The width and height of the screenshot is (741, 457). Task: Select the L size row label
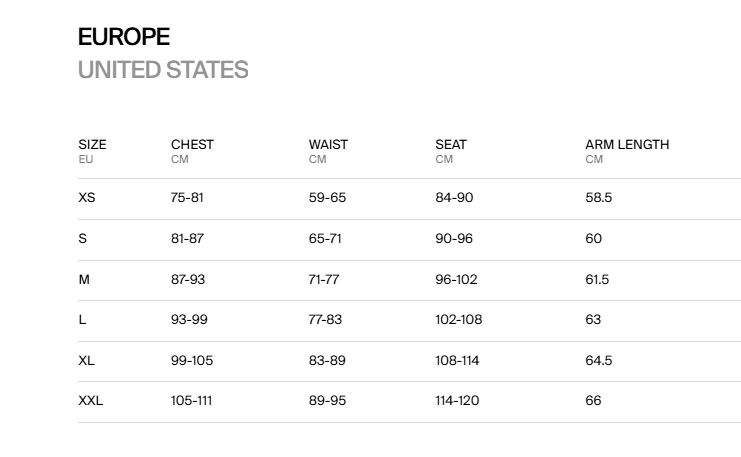82,320
